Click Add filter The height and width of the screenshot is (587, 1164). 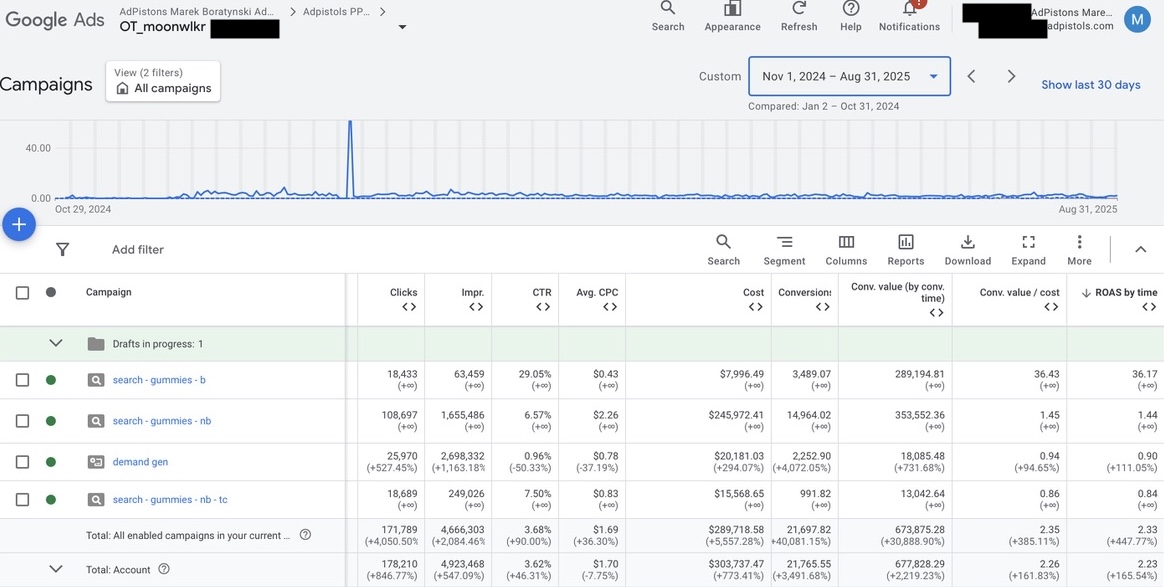click(138, 249)
